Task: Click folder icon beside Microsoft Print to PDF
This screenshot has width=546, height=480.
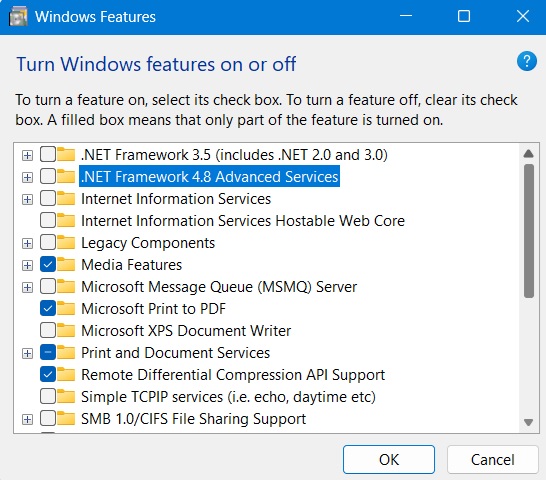Action: 66,309
